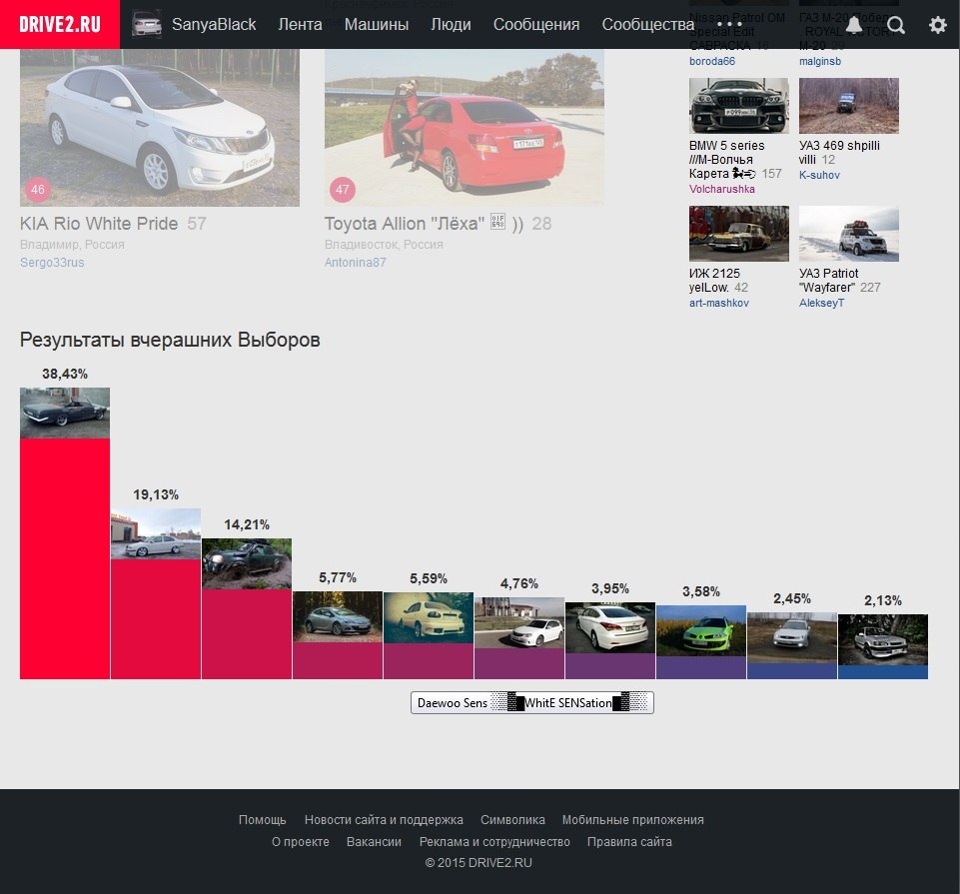Viewport: 960px width, 894px height.
Task: Open site search magnifier
Action: pyautogui.click(x=896, y=25)
